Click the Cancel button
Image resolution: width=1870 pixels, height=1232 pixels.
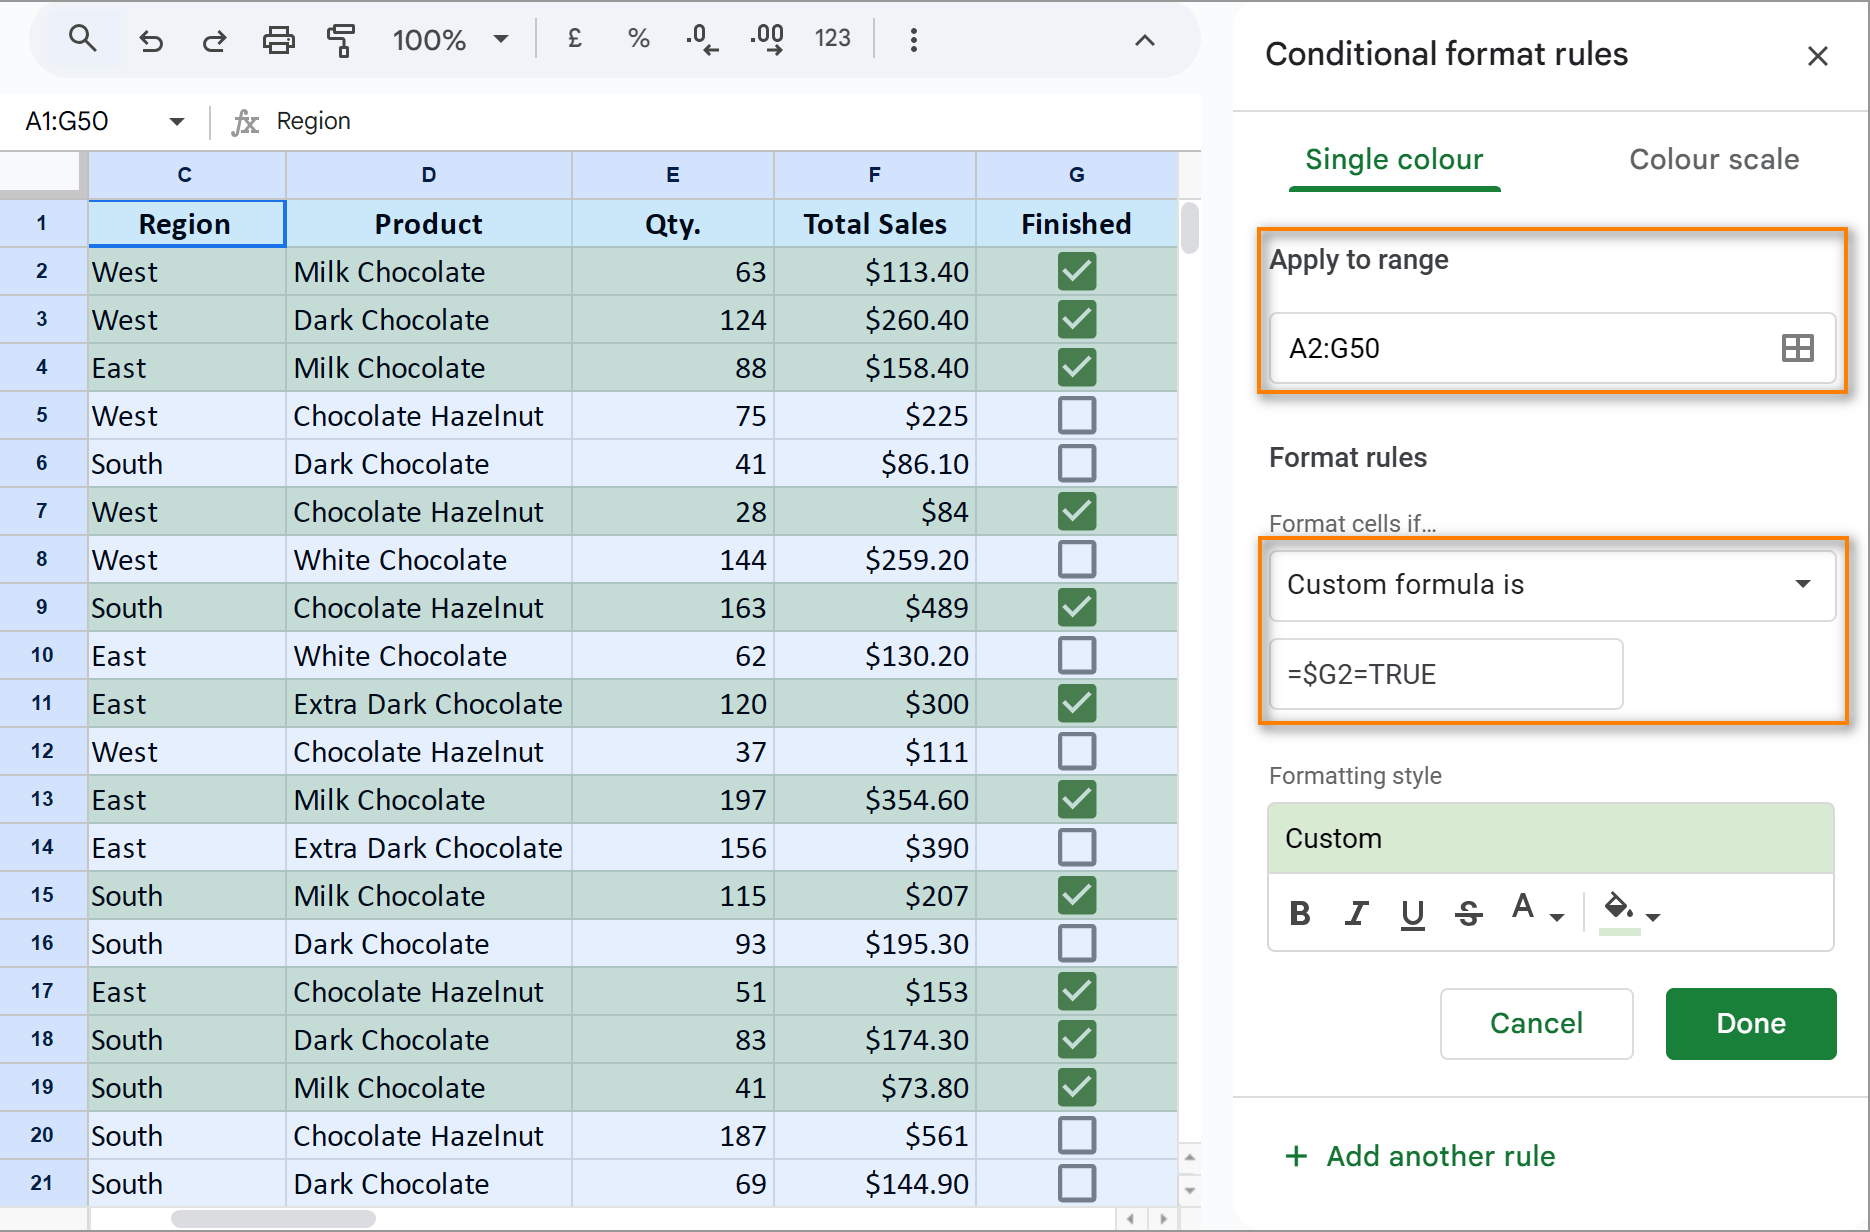coord(1536,1023)
